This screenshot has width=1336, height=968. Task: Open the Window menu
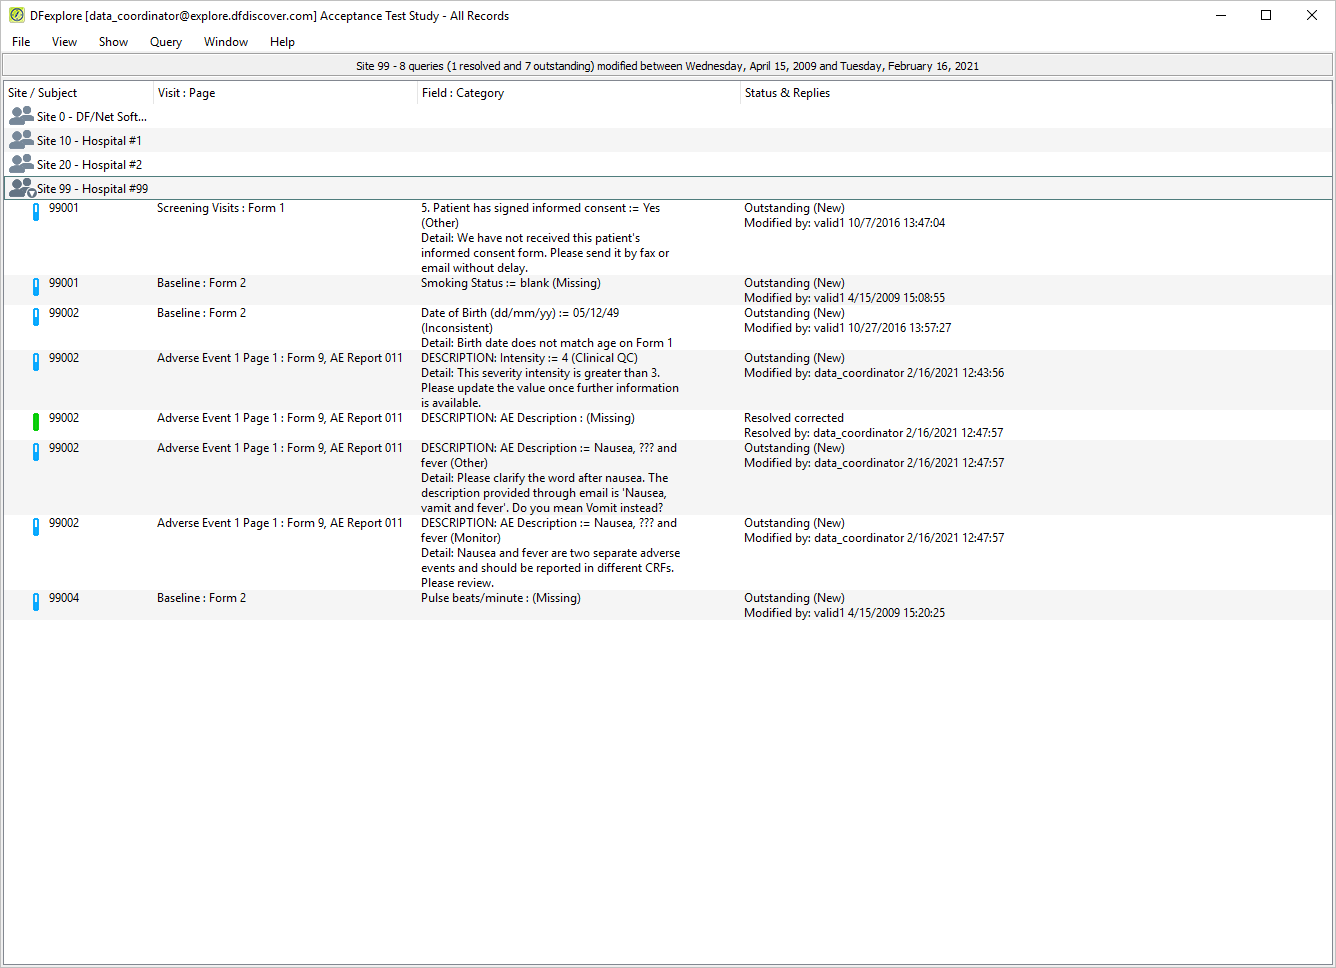[x=226, y=42]
